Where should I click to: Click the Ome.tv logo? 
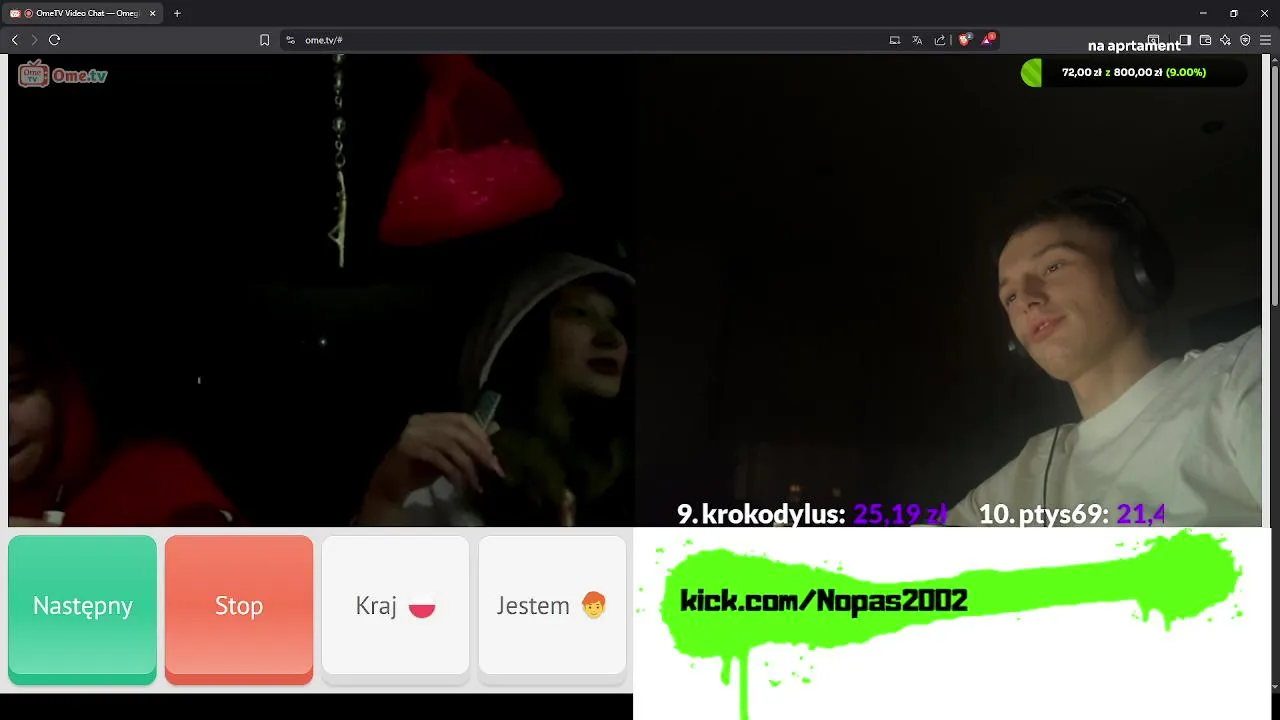click(62, 74)
